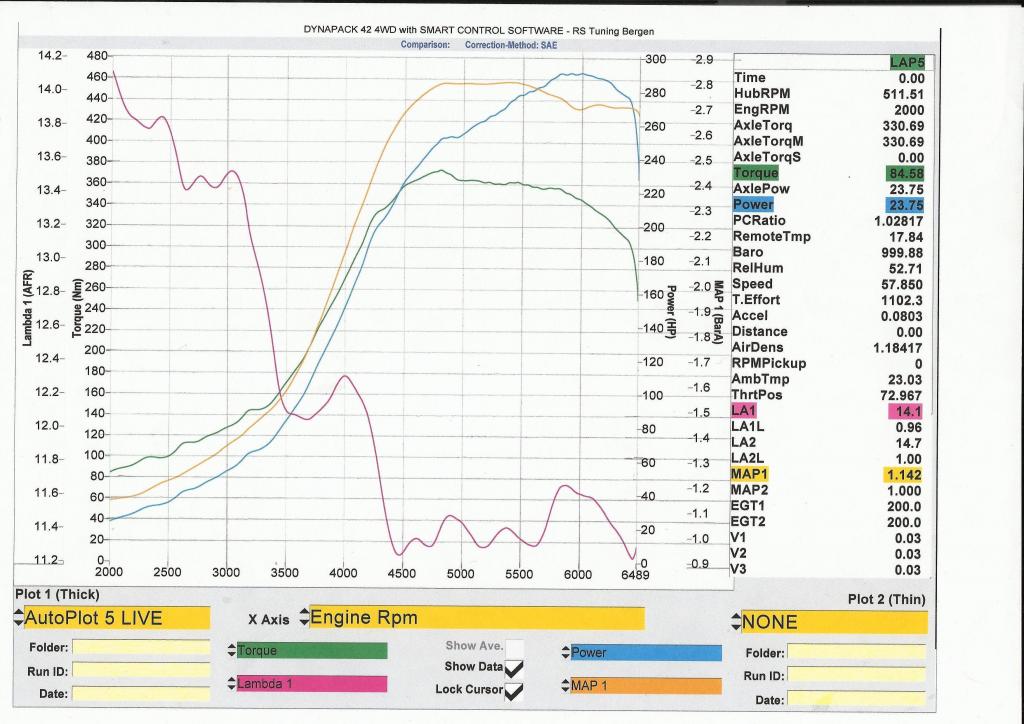The height and width of the screenshot is (724, 1024).
Task: Select the green LAP5 header in data panel
Action: tap(908, 62)
